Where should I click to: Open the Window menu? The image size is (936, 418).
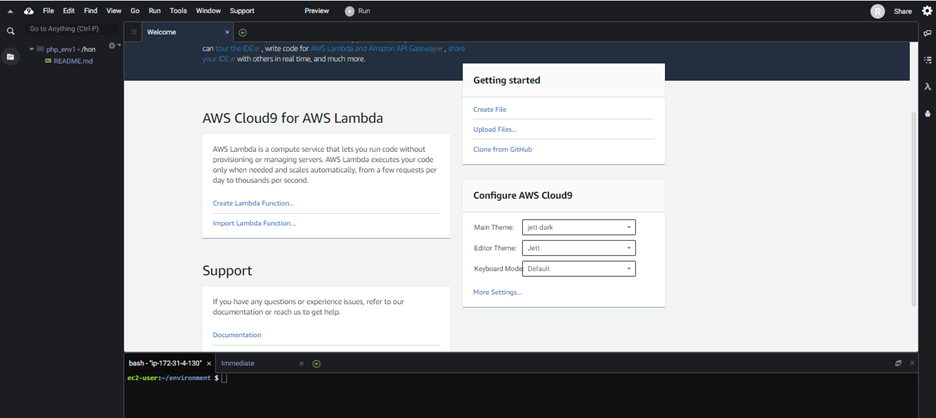click(x=208, y=11)
